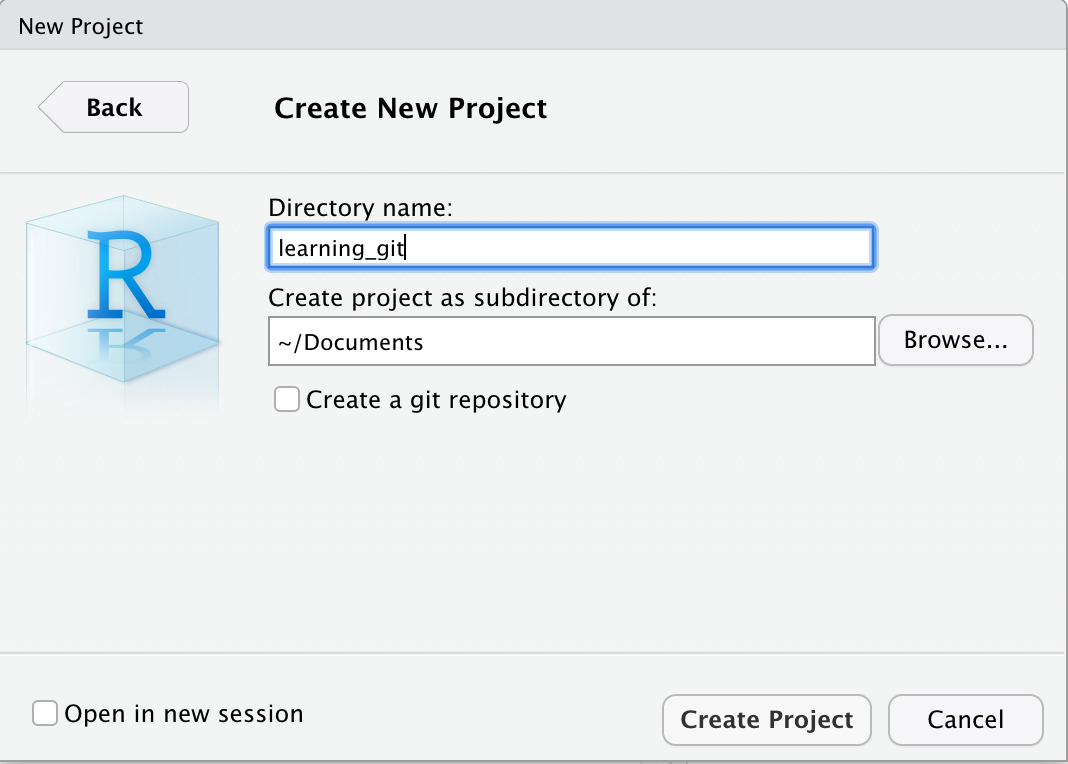1068x764 pixels.
Task: Tick the Open in new session checkbox
Action: [x=45, y=714]
